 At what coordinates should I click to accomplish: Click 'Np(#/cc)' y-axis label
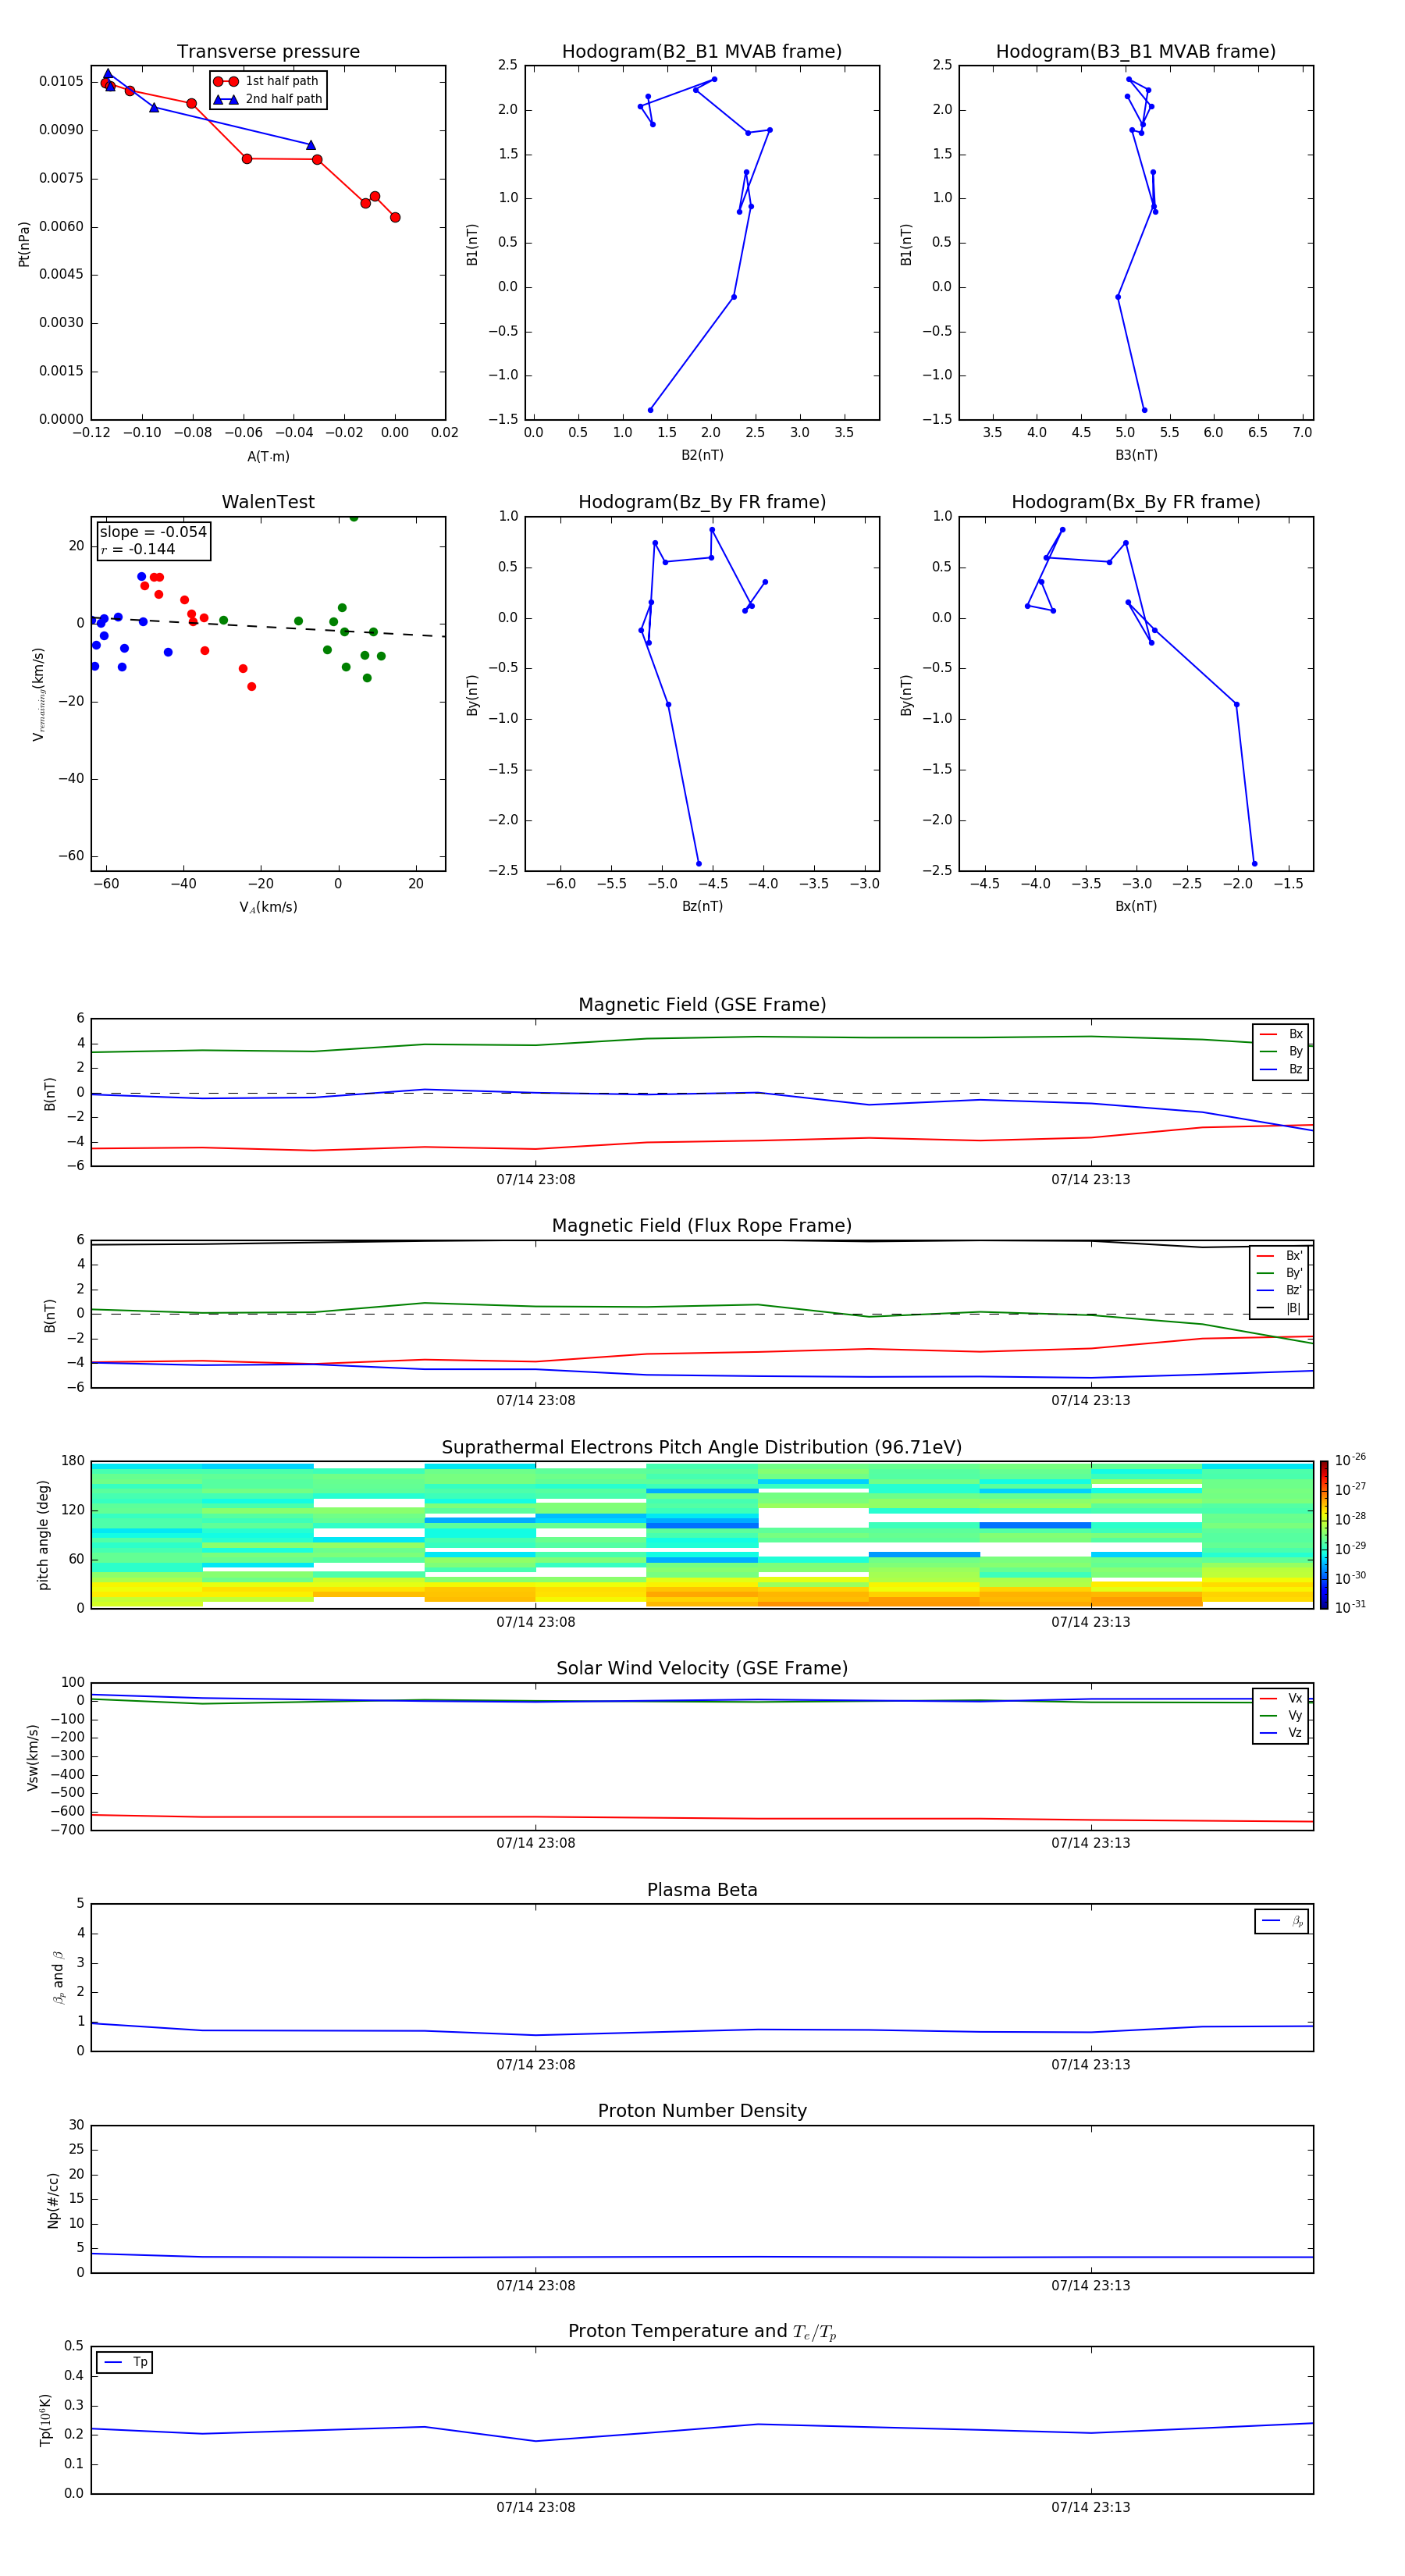pyautogui.click(x=53, y=2200)
